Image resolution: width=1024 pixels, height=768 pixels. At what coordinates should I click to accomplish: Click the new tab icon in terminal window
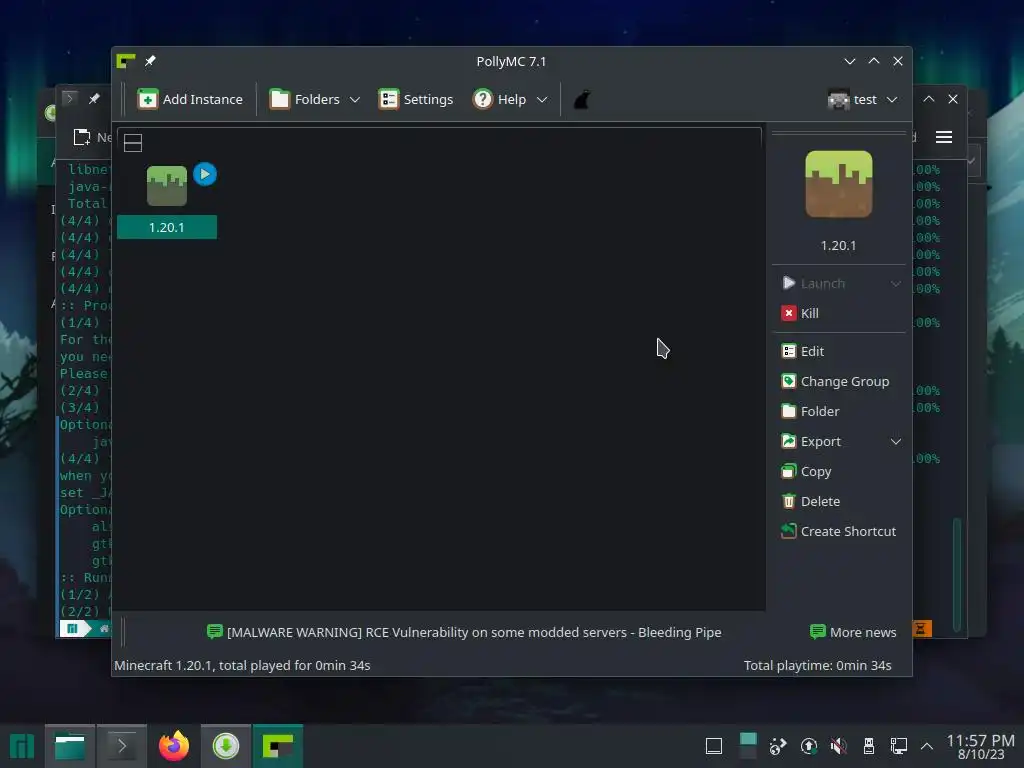[x=82, y=137]
